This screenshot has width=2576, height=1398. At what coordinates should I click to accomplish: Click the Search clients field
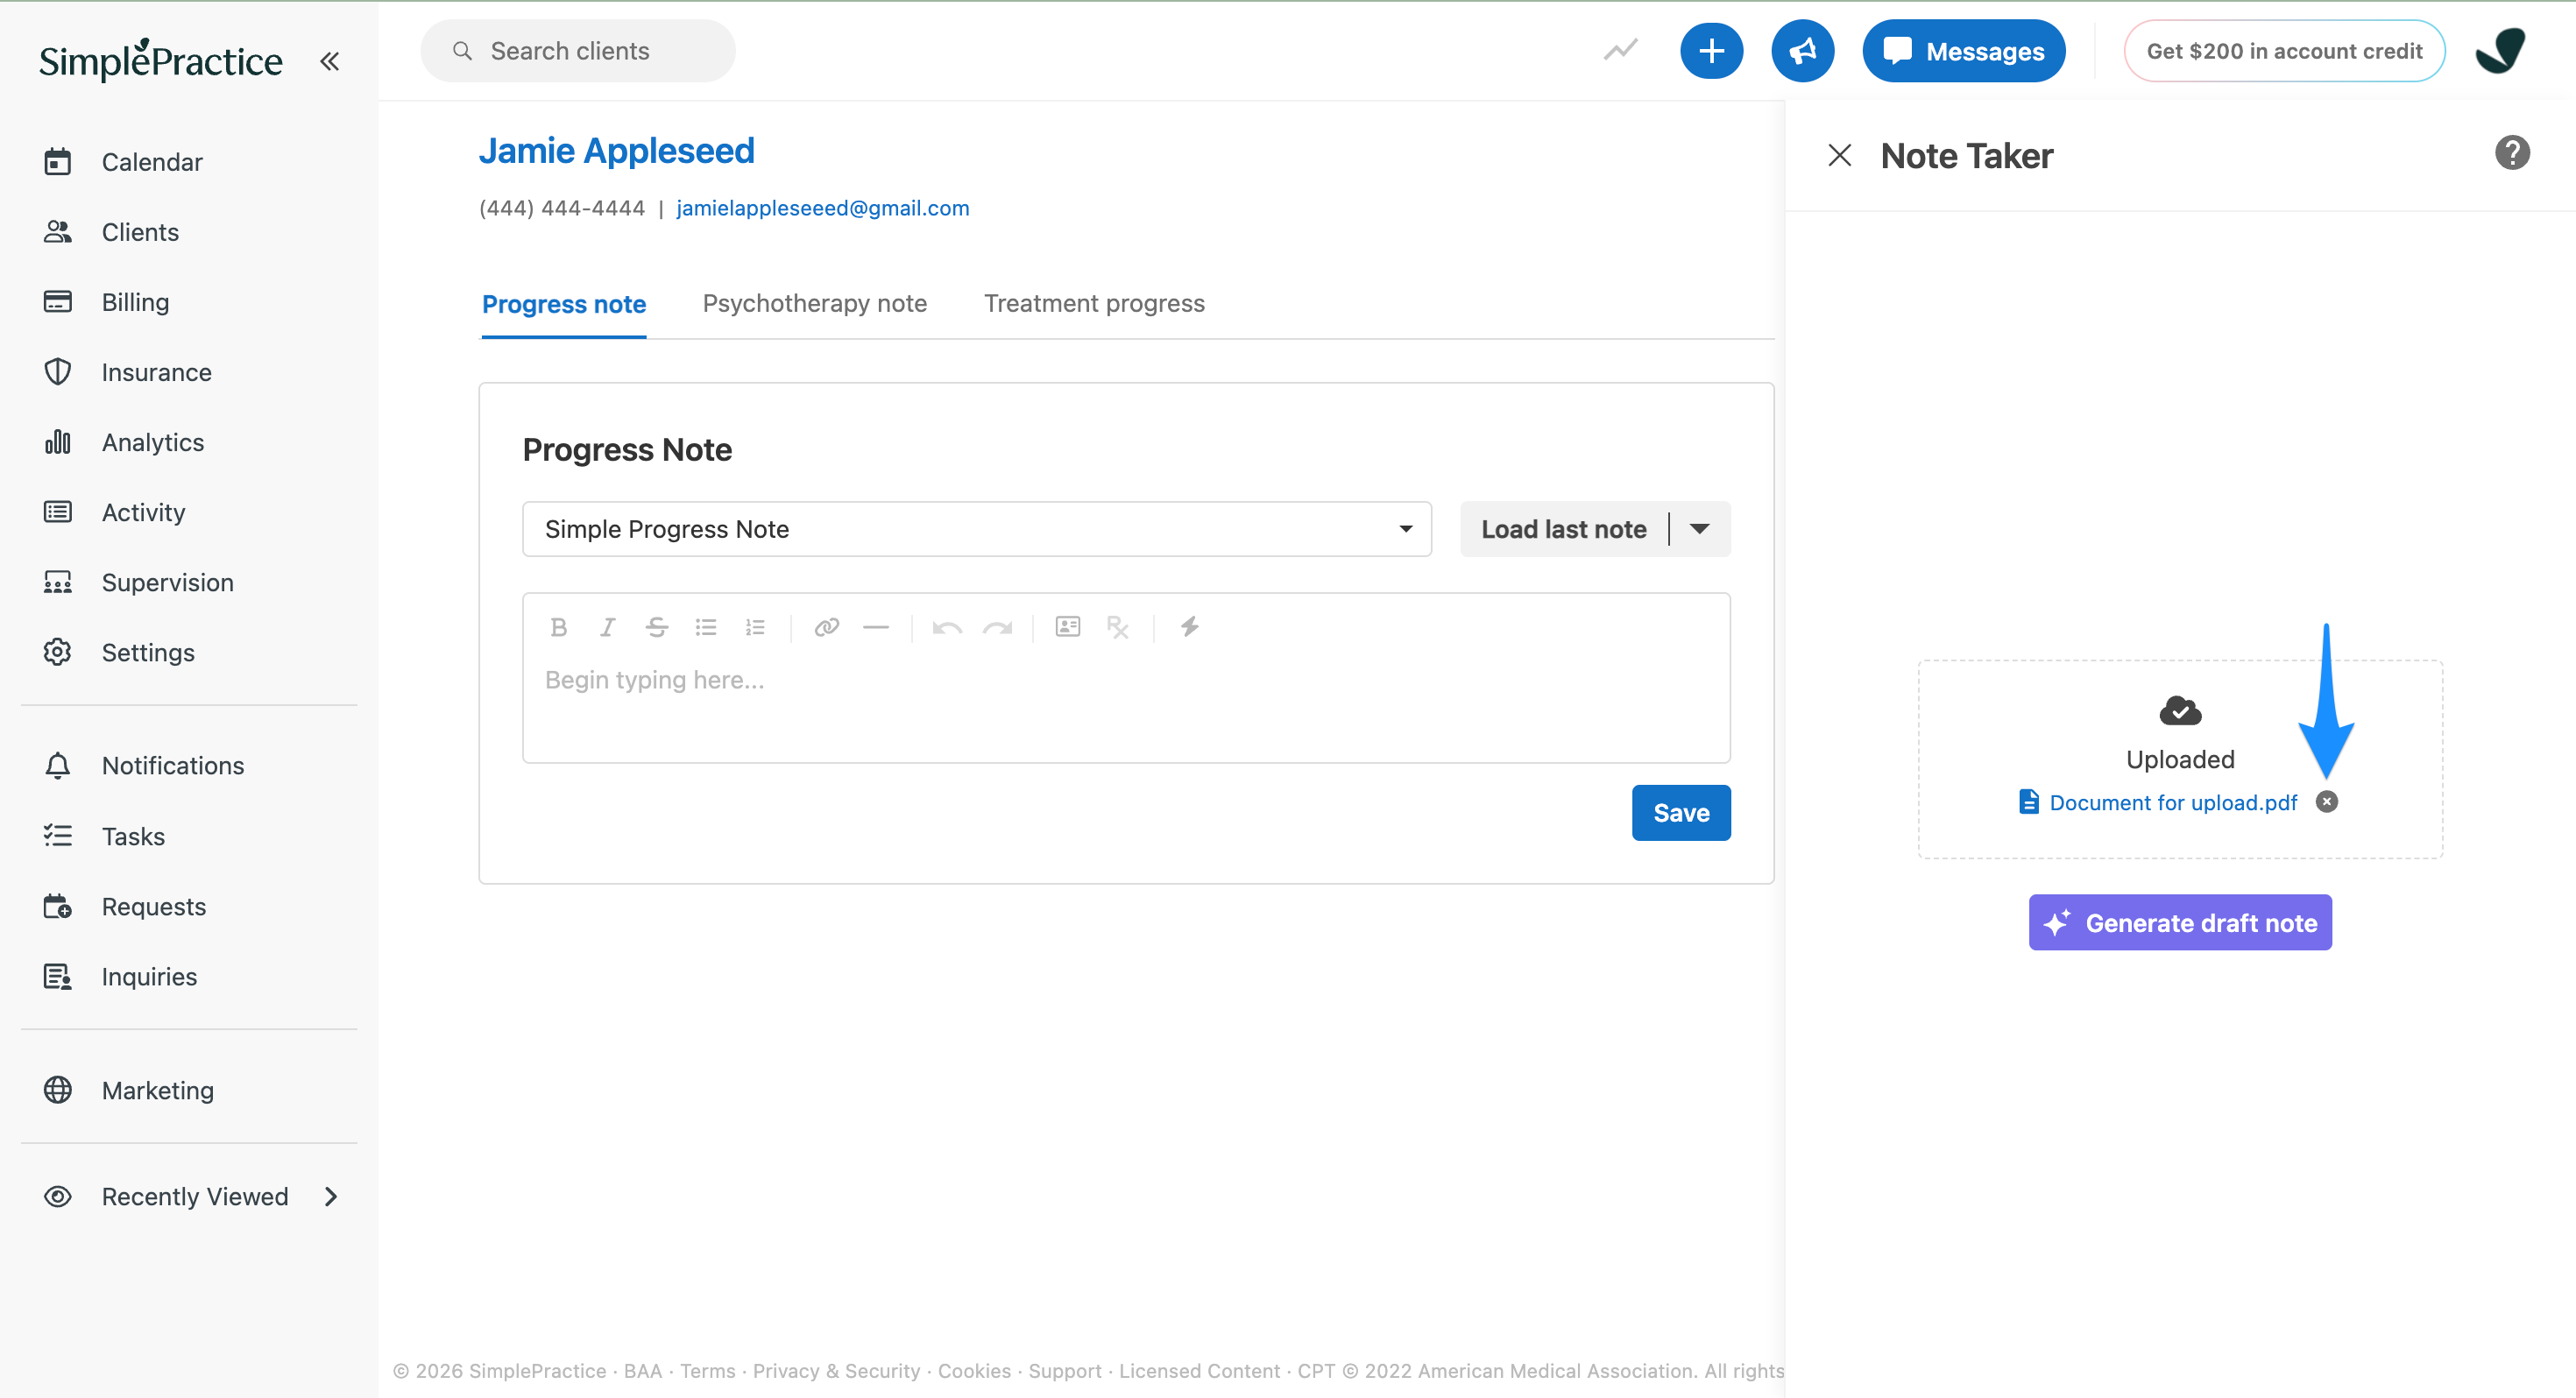click(578, 51)
